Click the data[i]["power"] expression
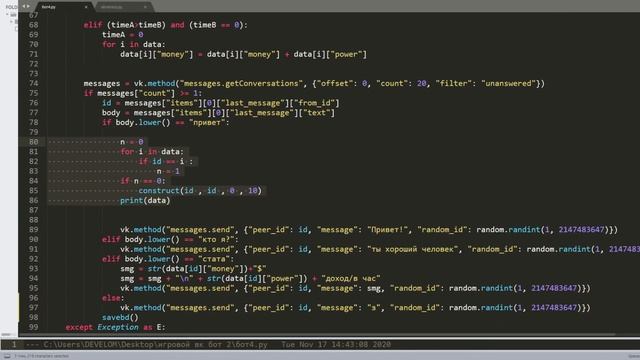 tap(330, 54)
